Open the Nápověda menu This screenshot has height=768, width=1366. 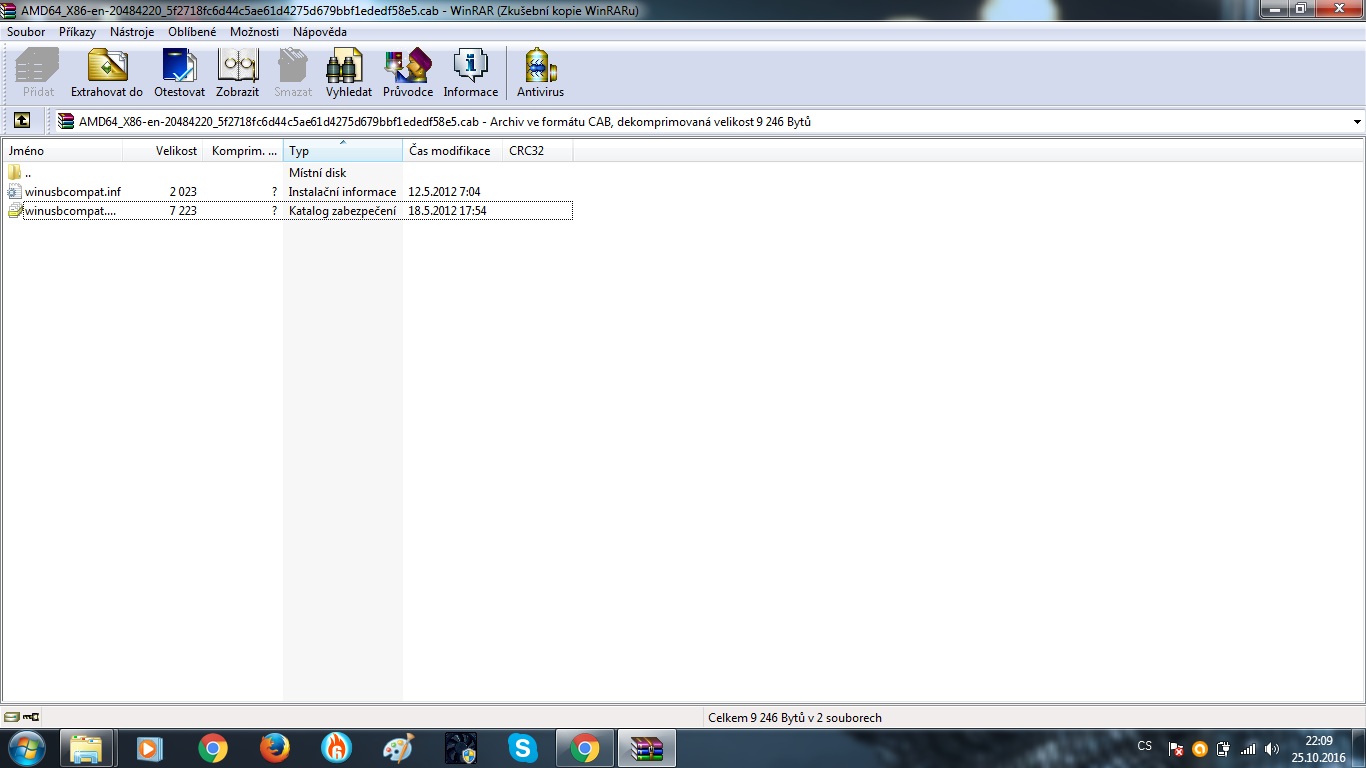point(320,32)
